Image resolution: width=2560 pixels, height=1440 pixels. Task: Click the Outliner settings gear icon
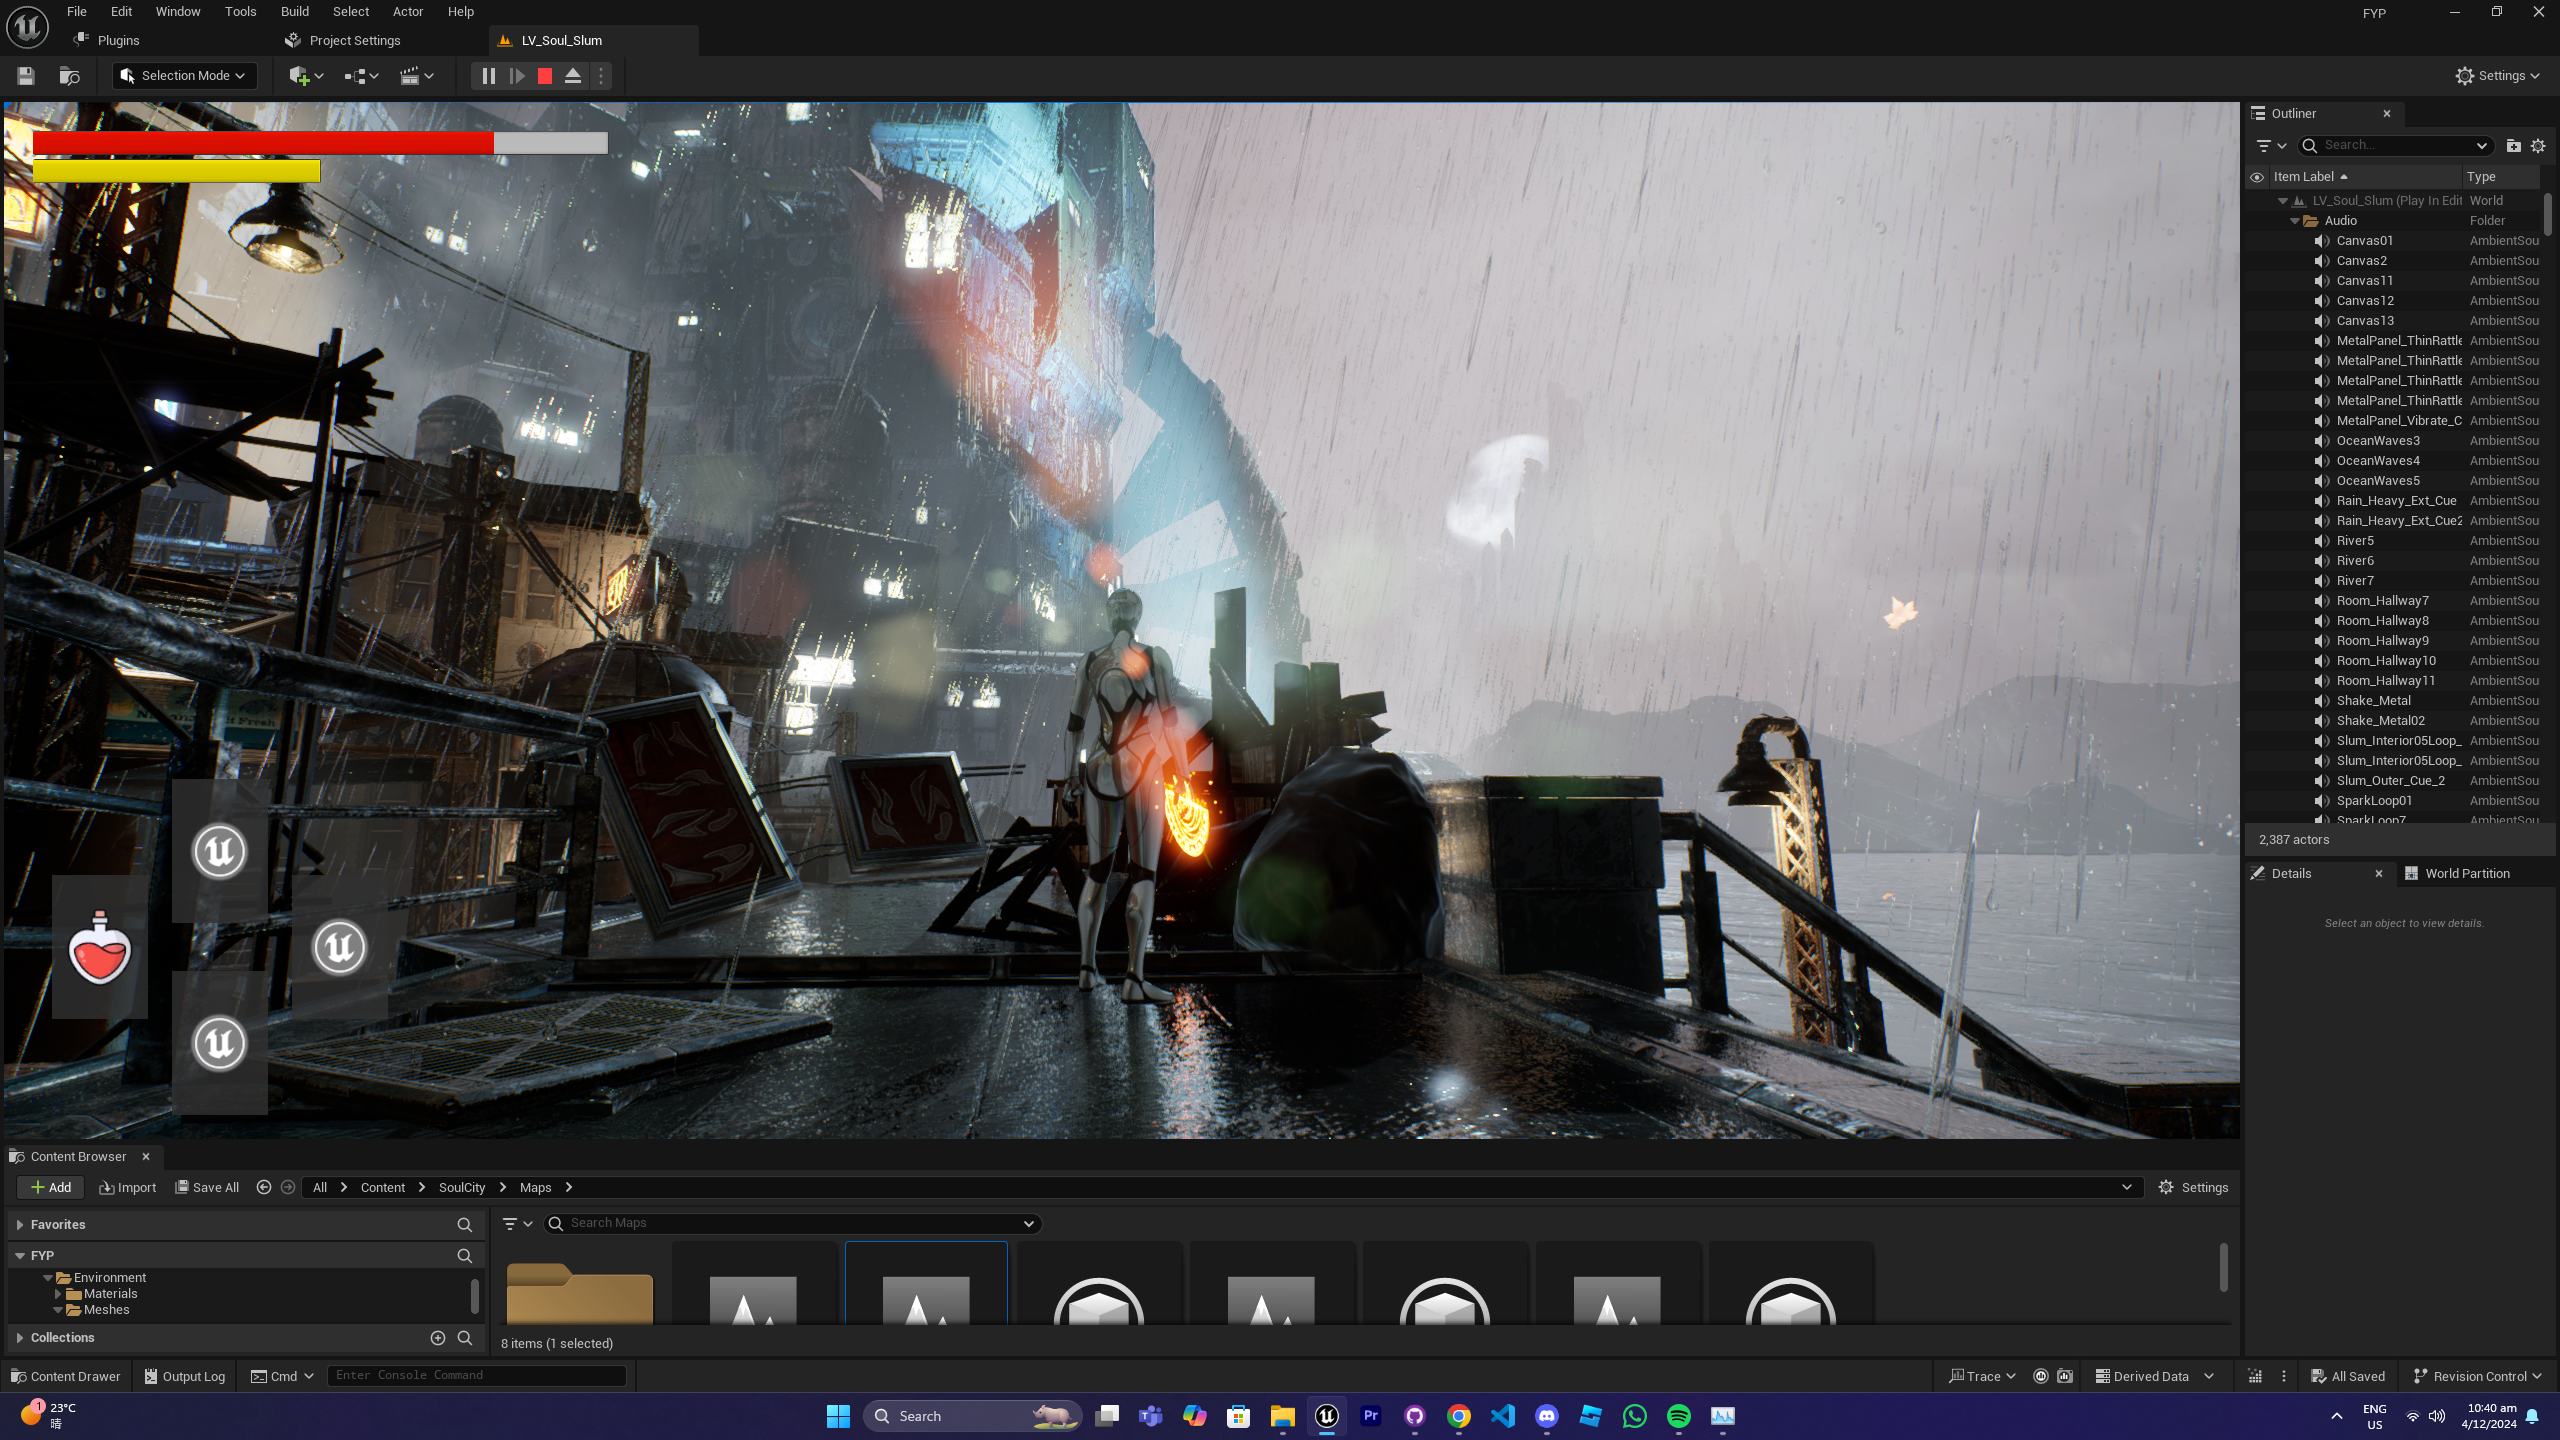pyautogui.click(x=2537, y=146)
